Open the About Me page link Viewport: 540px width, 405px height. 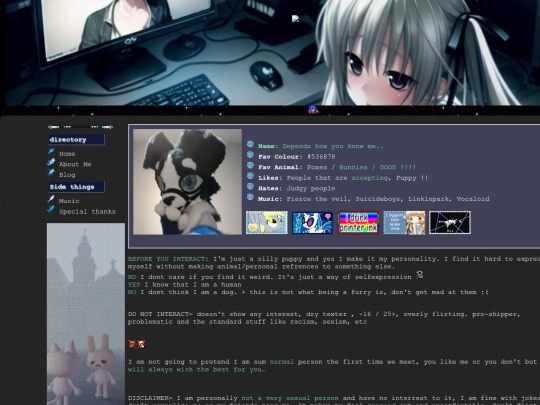75,164
